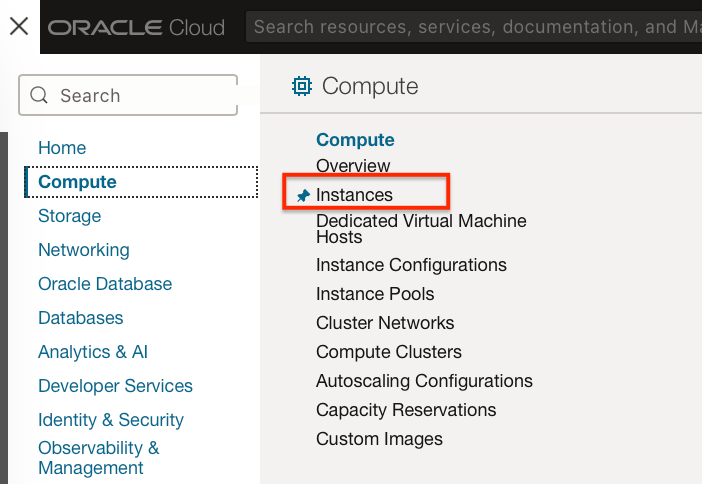The height and width of the screenshot is (484, 702).
Task: Close the navigation menu with the X icon
Action: click(19, 26)
